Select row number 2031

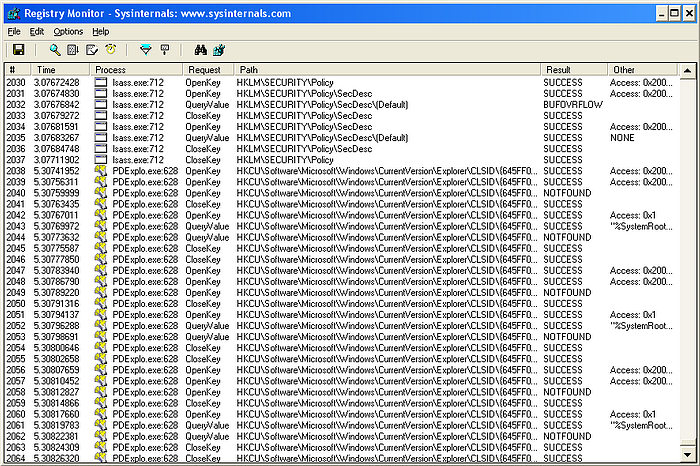pyautogui.click(x=16, y=93)
